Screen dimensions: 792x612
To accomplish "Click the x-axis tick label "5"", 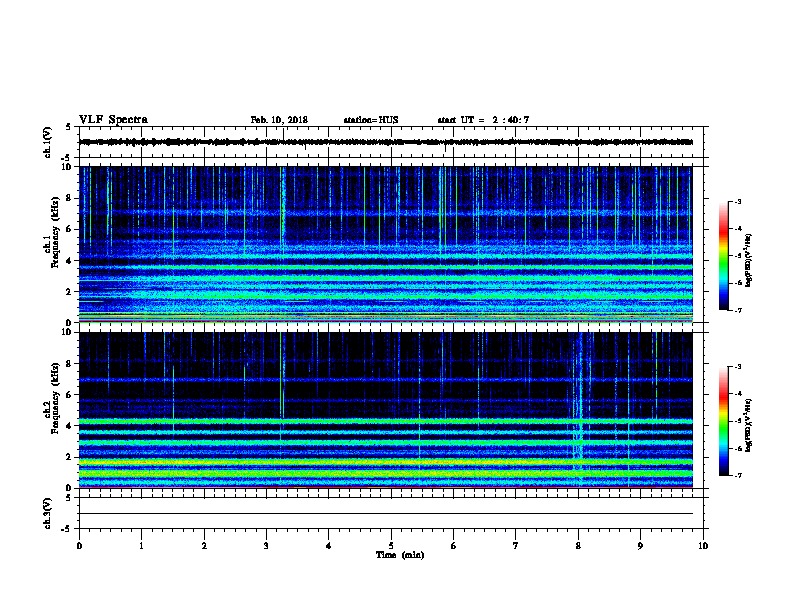I will [x=391, y=546].
